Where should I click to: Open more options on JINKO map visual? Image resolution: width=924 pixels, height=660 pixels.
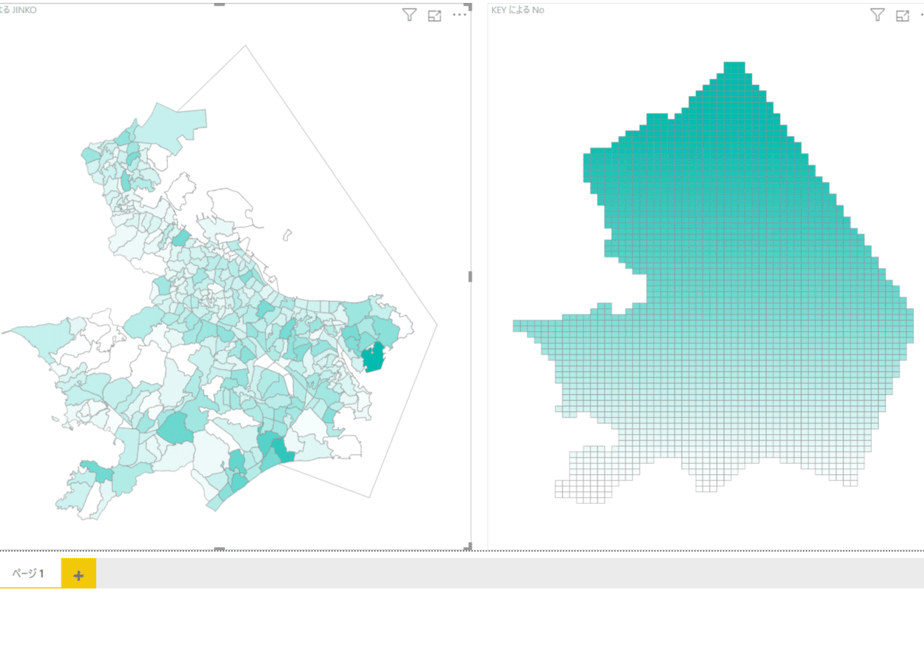[x=459, y=15]
